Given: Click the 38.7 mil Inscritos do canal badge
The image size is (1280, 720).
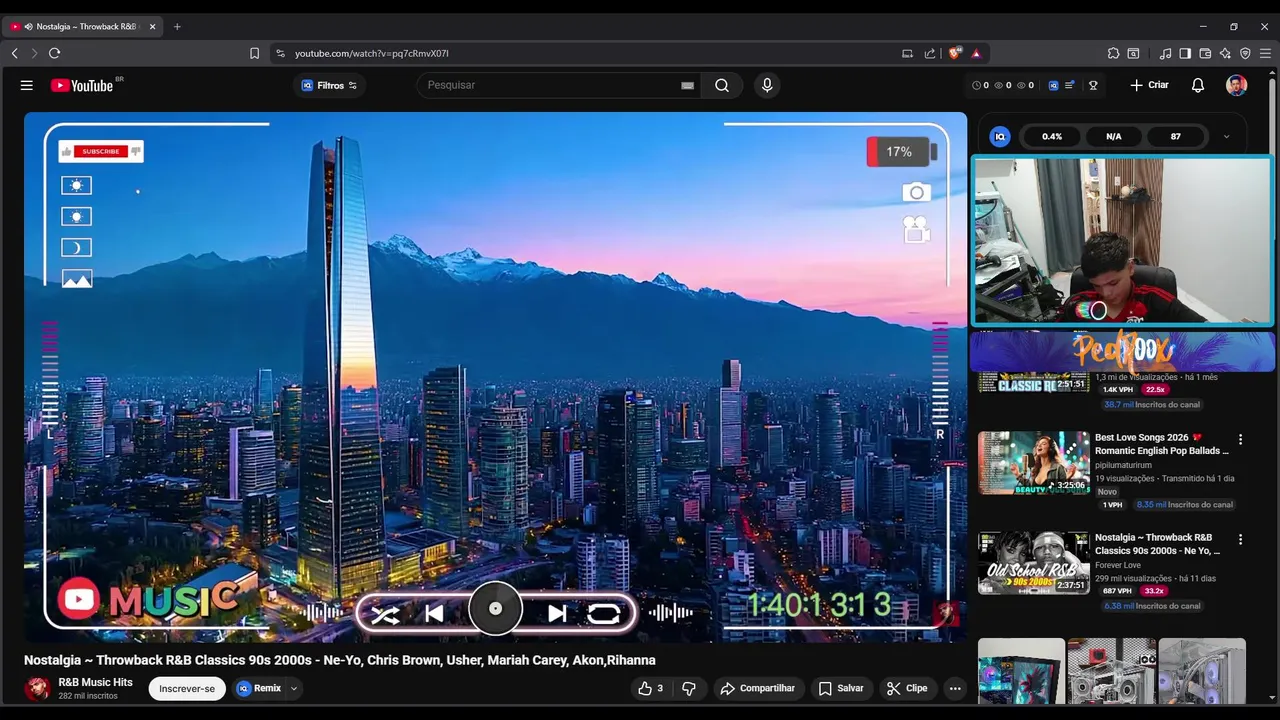Looking at the screenshot, I should 1152,405.
